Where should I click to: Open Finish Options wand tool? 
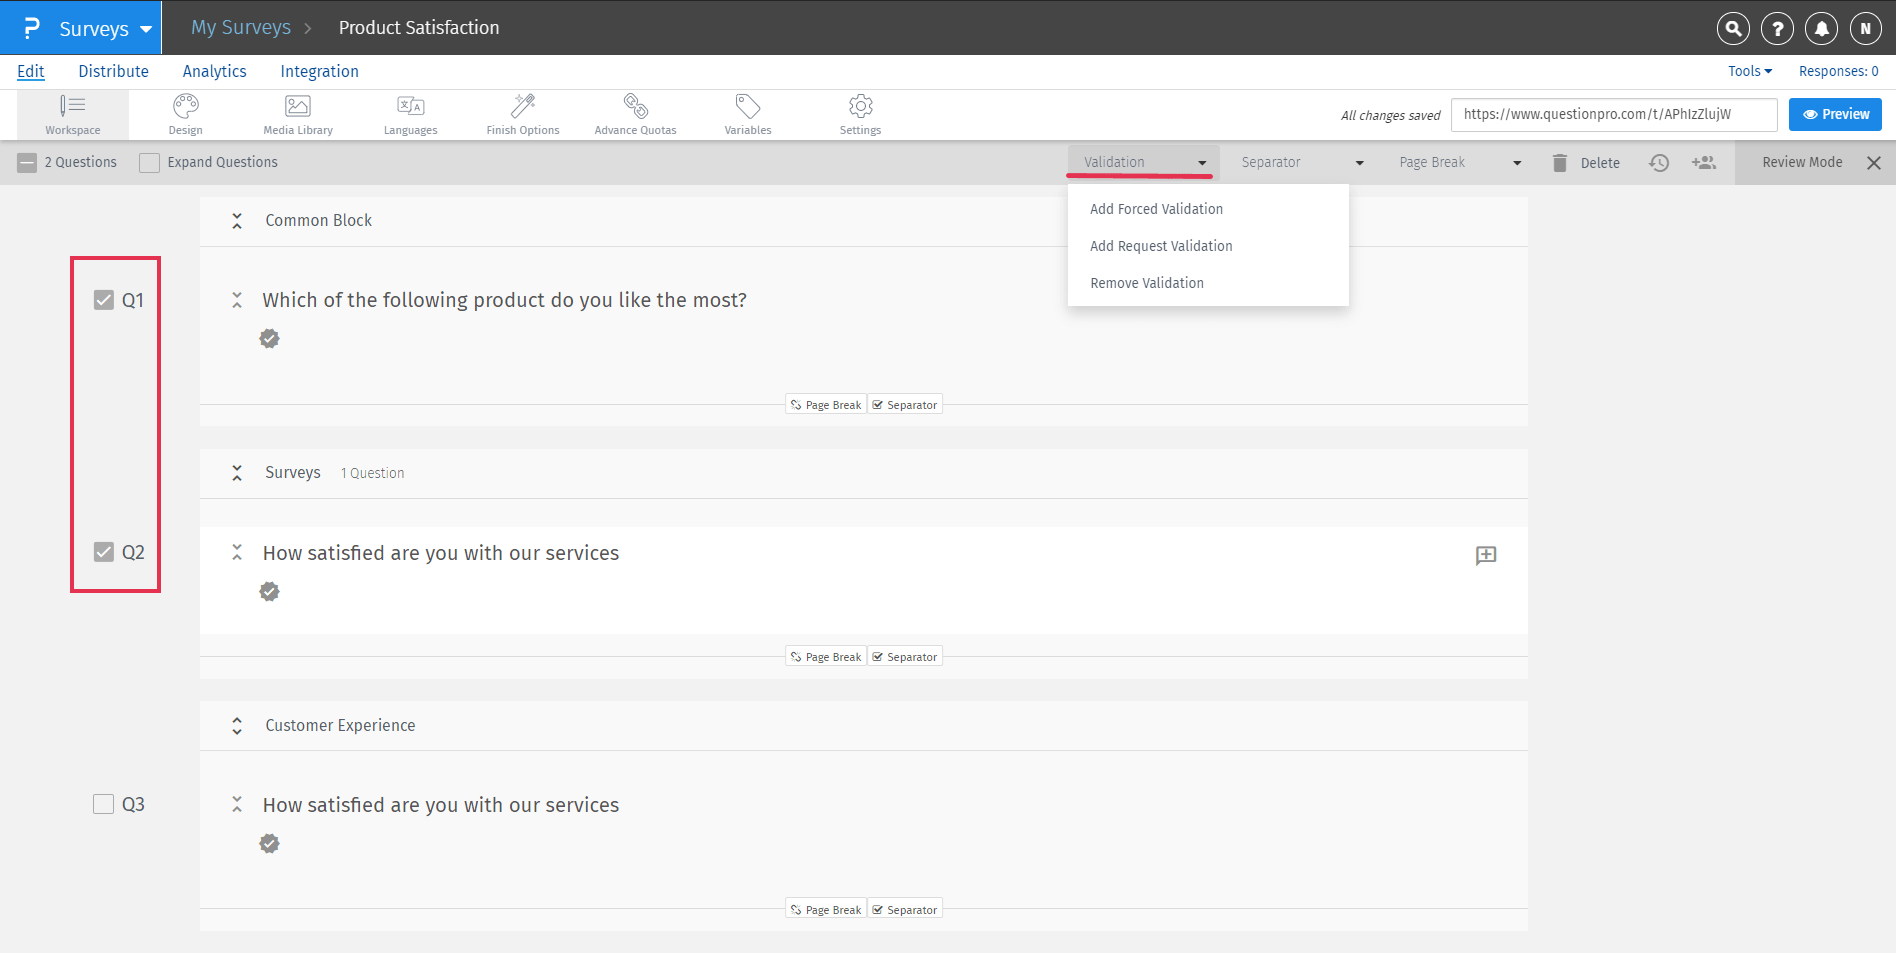(x=523, y=115)
